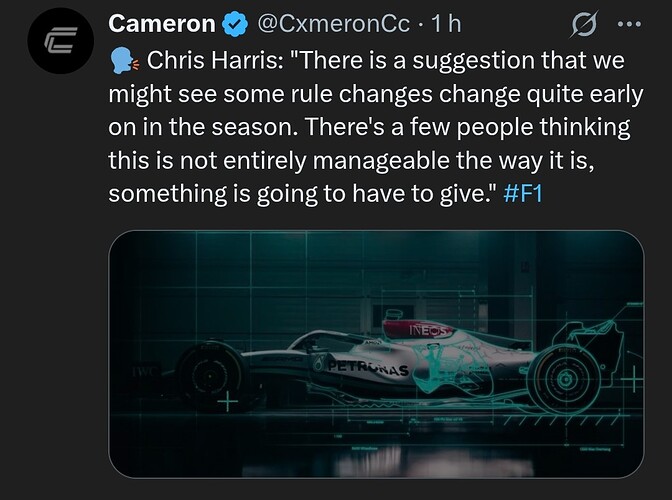Open the 1 h timestamp link

pos(445,23)
